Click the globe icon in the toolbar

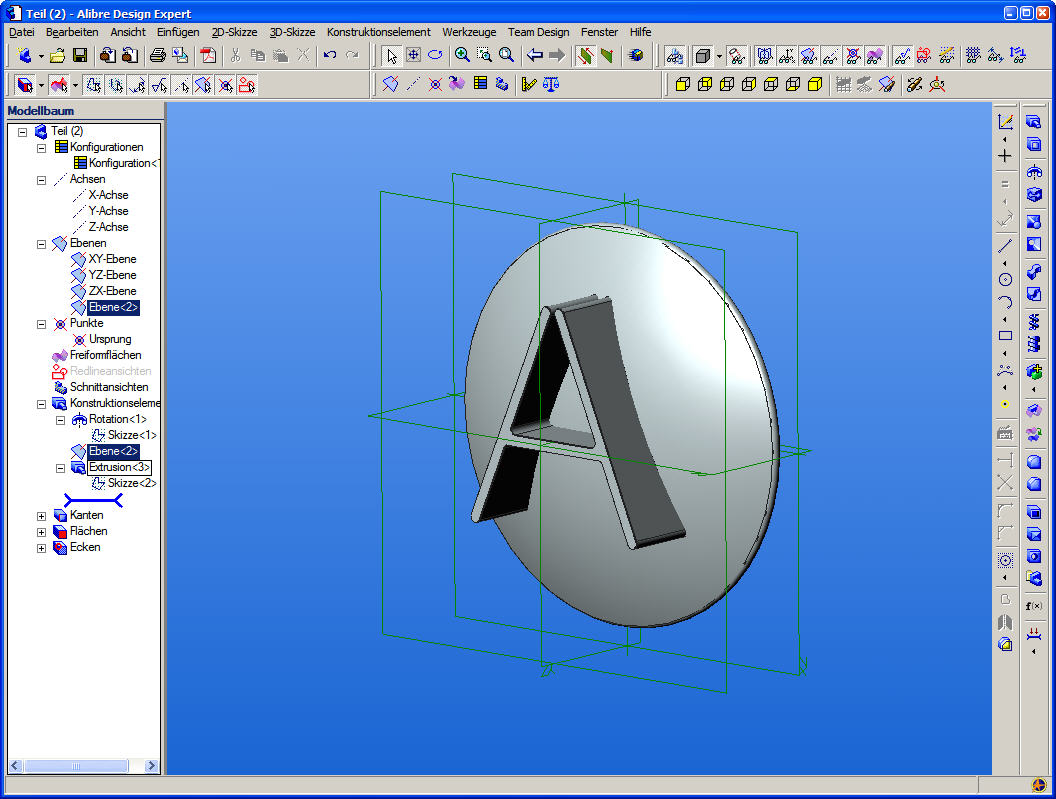(x=636, y=55)
